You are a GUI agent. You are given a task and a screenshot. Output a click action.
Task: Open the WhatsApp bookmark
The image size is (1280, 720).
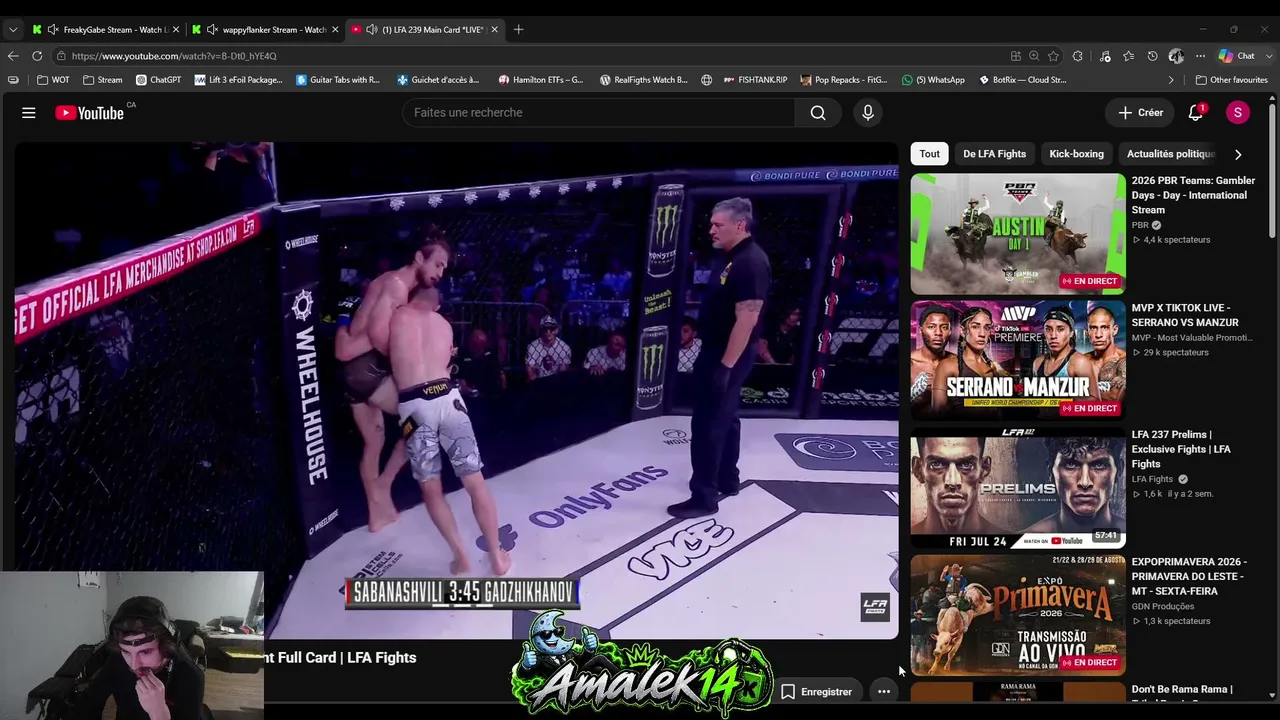pyautogui.click(x=933, y=80)
